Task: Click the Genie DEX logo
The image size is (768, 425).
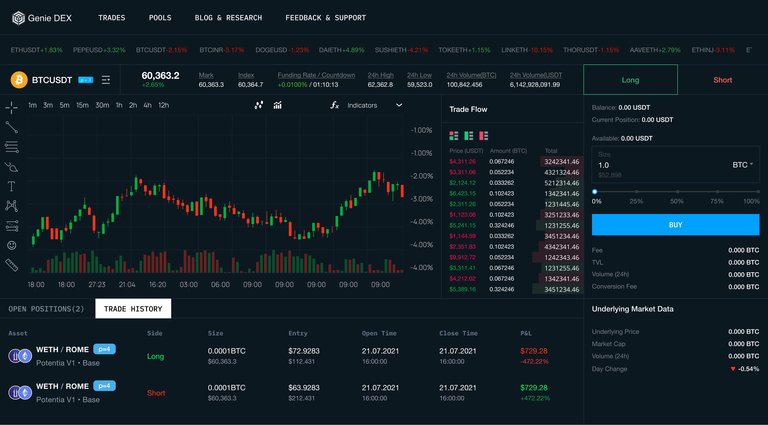Action: (42, 18)
